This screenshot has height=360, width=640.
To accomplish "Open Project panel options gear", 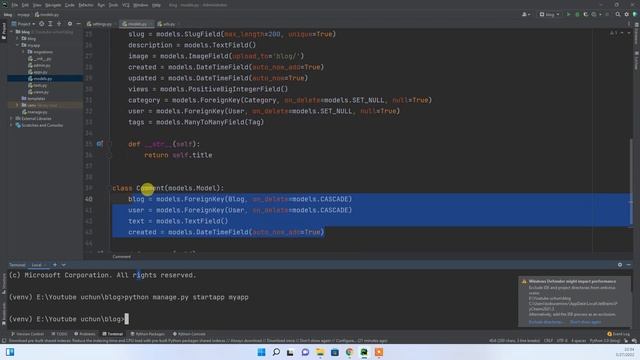I will coord(70,24).
